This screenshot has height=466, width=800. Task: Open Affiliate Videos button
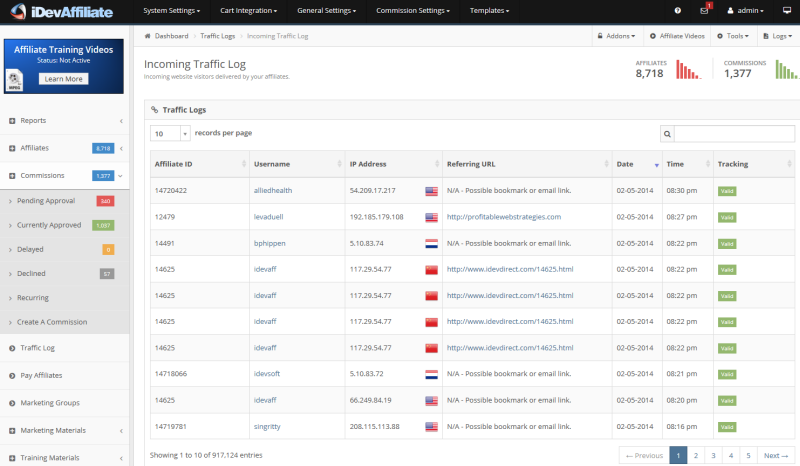tap(677, 36)
